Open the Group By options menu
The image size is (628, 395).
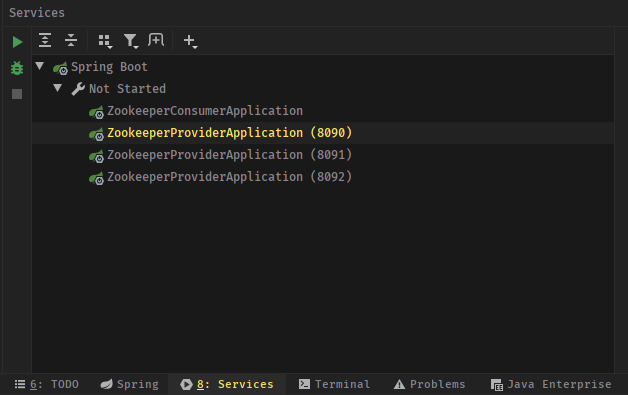tap(105, 41)
